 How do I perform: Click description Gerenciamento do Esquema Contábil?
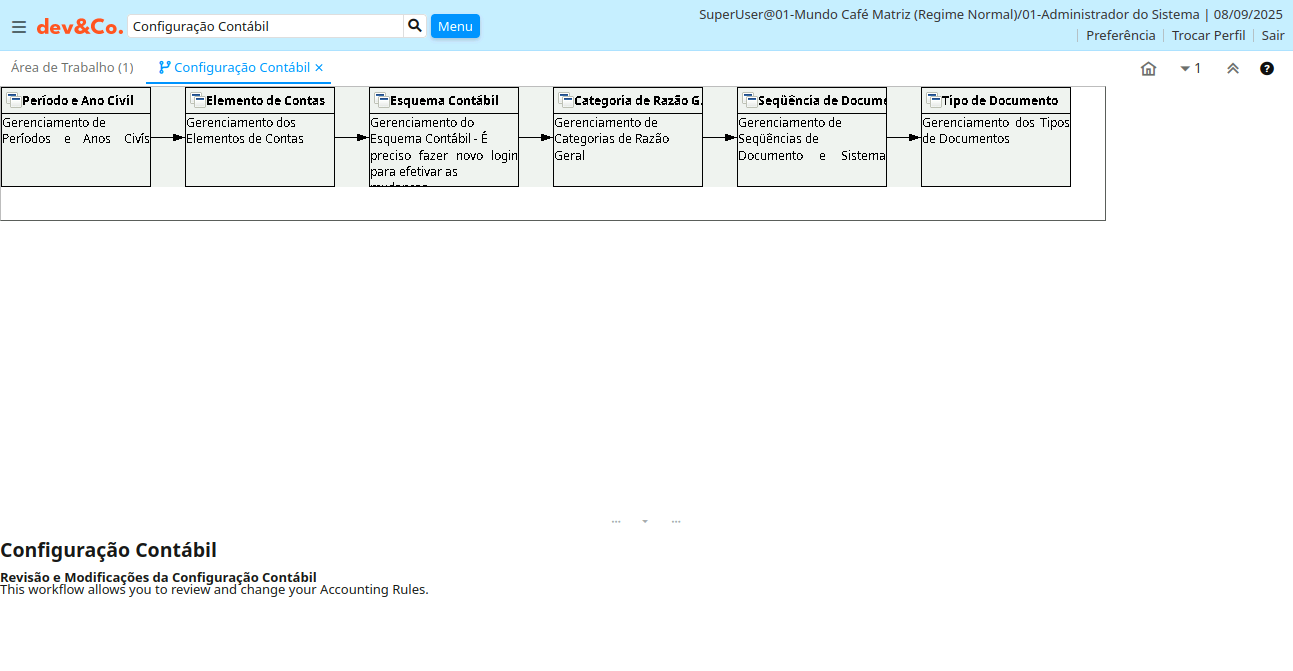coord(444,152)
